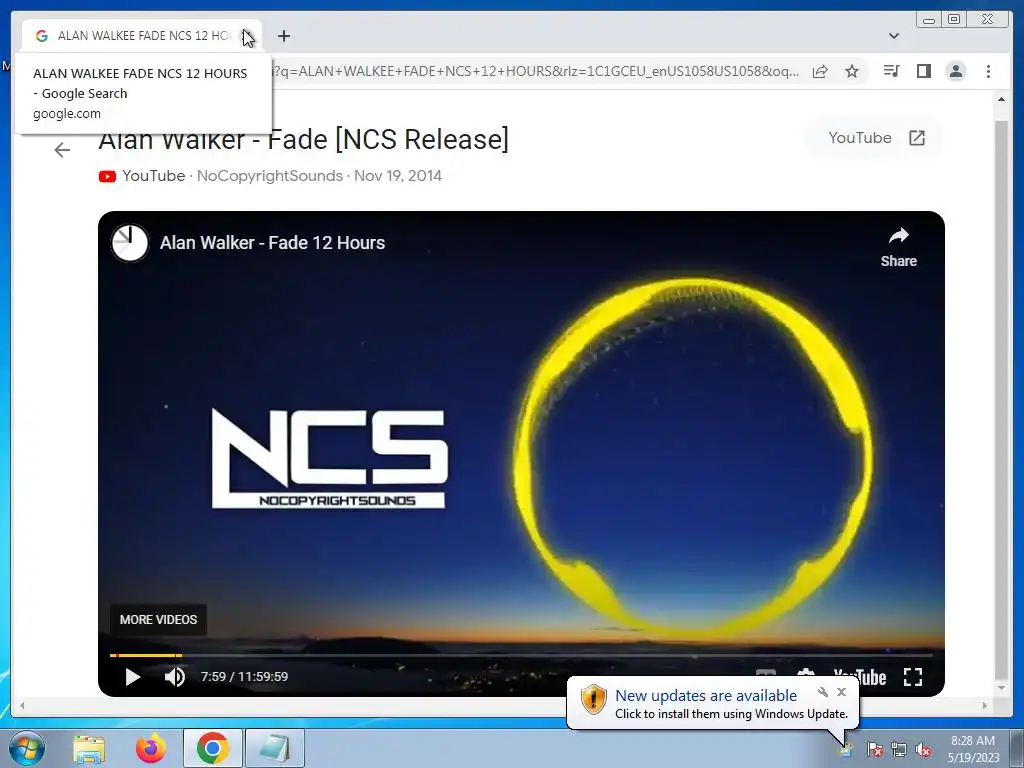Open the Chrome profile avatar menu
Screen dimensions: 1024x768
coord(955,71)
